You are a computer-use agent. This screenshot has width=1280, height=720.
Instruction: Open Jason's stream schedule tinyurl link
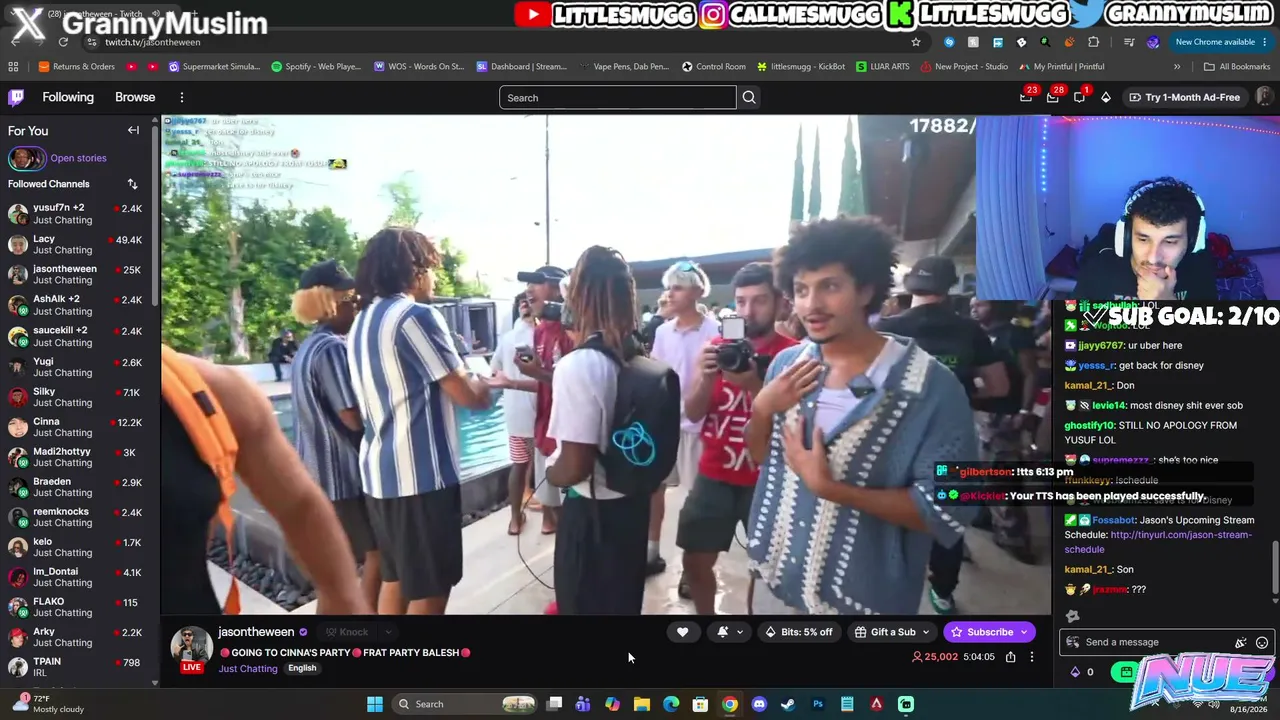[x=1158, y=542]
